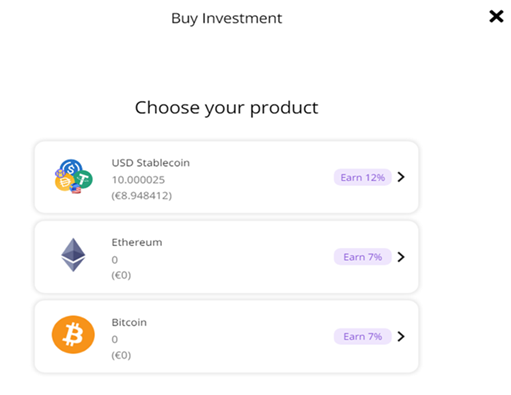
Task: Click the USD Stablecoin coins icon
Action: coord(74,177)
